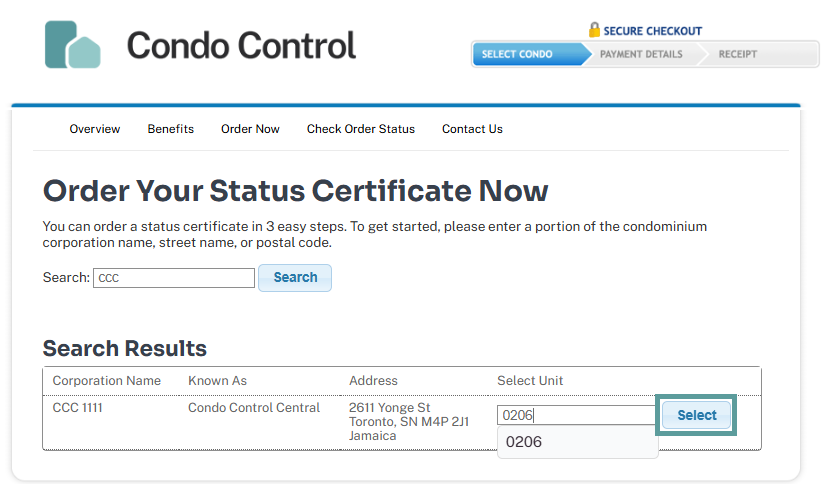Screen dimensions: 827x493
Task: Click the secure checkout padlock icon
Action: 594,30
